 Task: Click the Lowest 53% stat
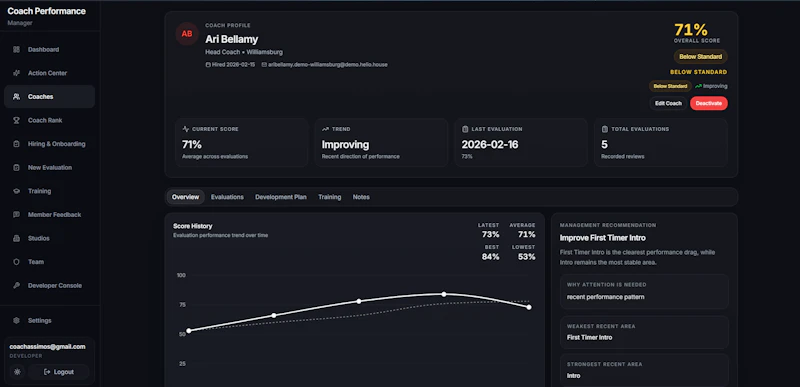coord(523,253)
